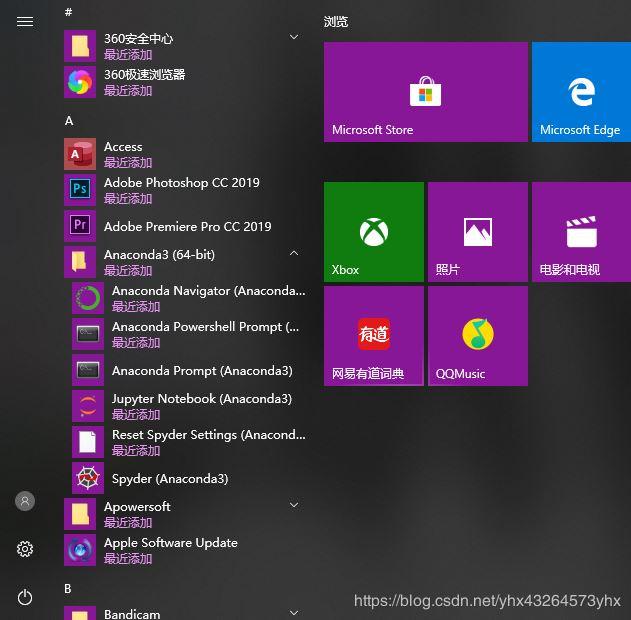Launch 360极速浏览器 from its colorful icon

[x=80, y=82]
